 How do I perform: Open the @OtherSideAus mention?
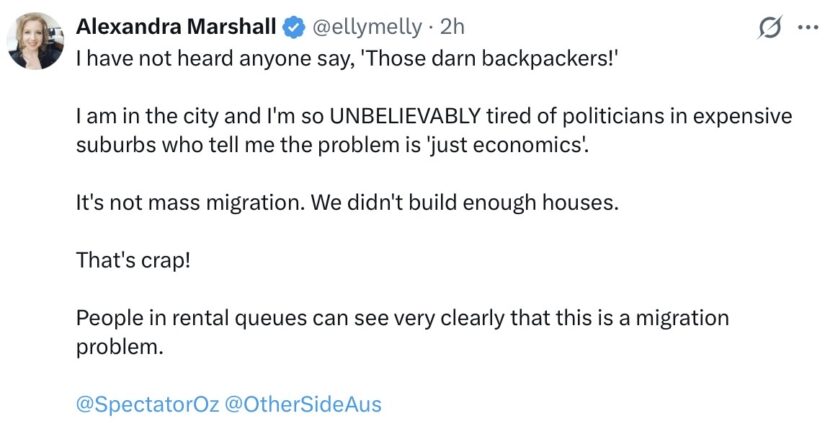[304, 404]
